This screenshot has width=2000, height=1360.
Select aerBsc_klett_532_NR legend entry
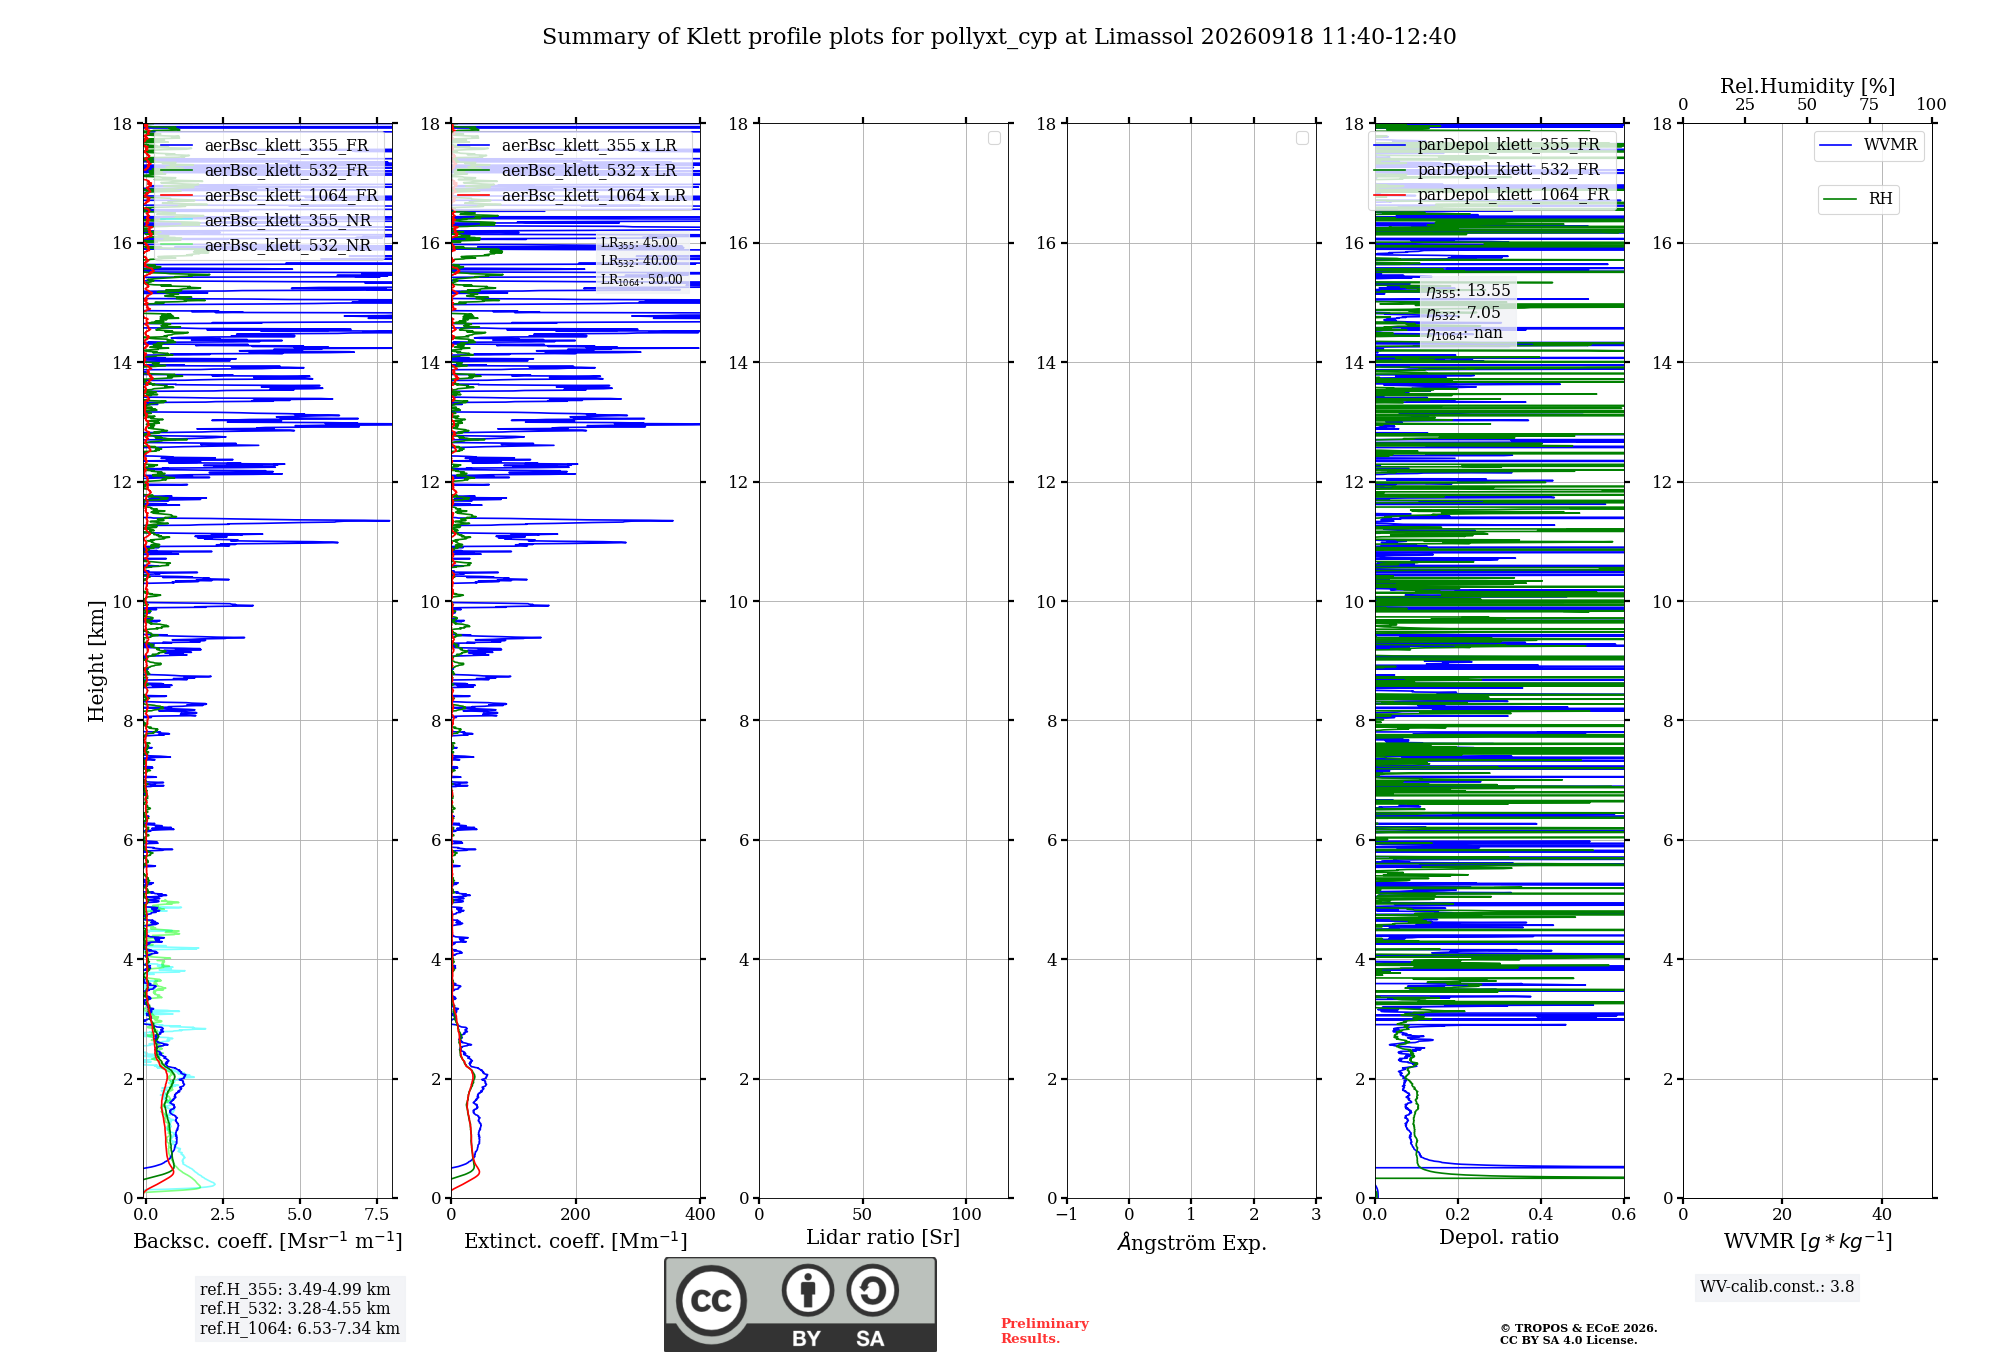[265, 245]
